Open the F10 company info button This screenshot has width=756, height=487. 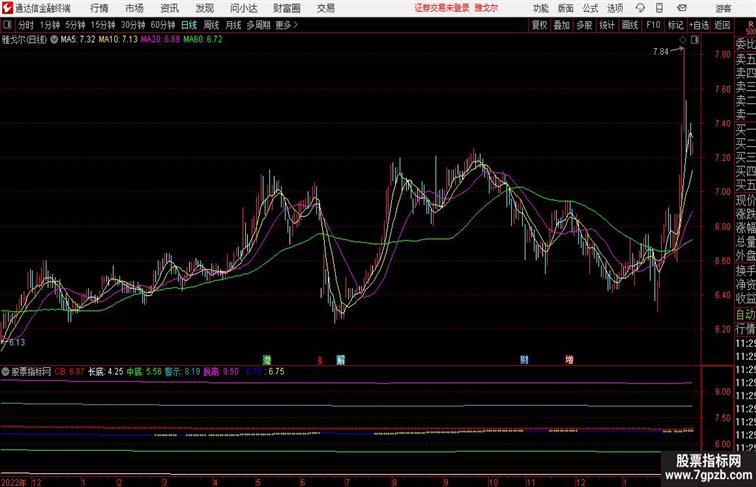click(x=653, y=25)
